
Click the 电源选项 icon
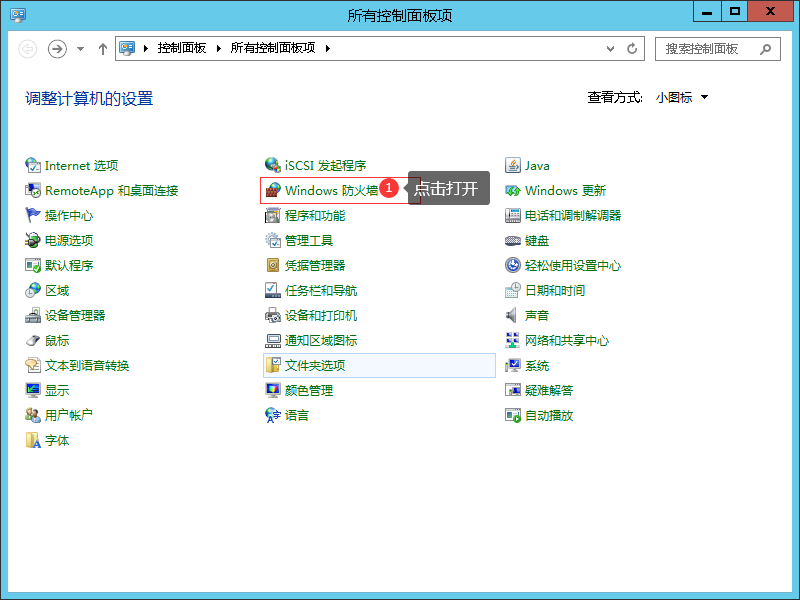[33, 241]
